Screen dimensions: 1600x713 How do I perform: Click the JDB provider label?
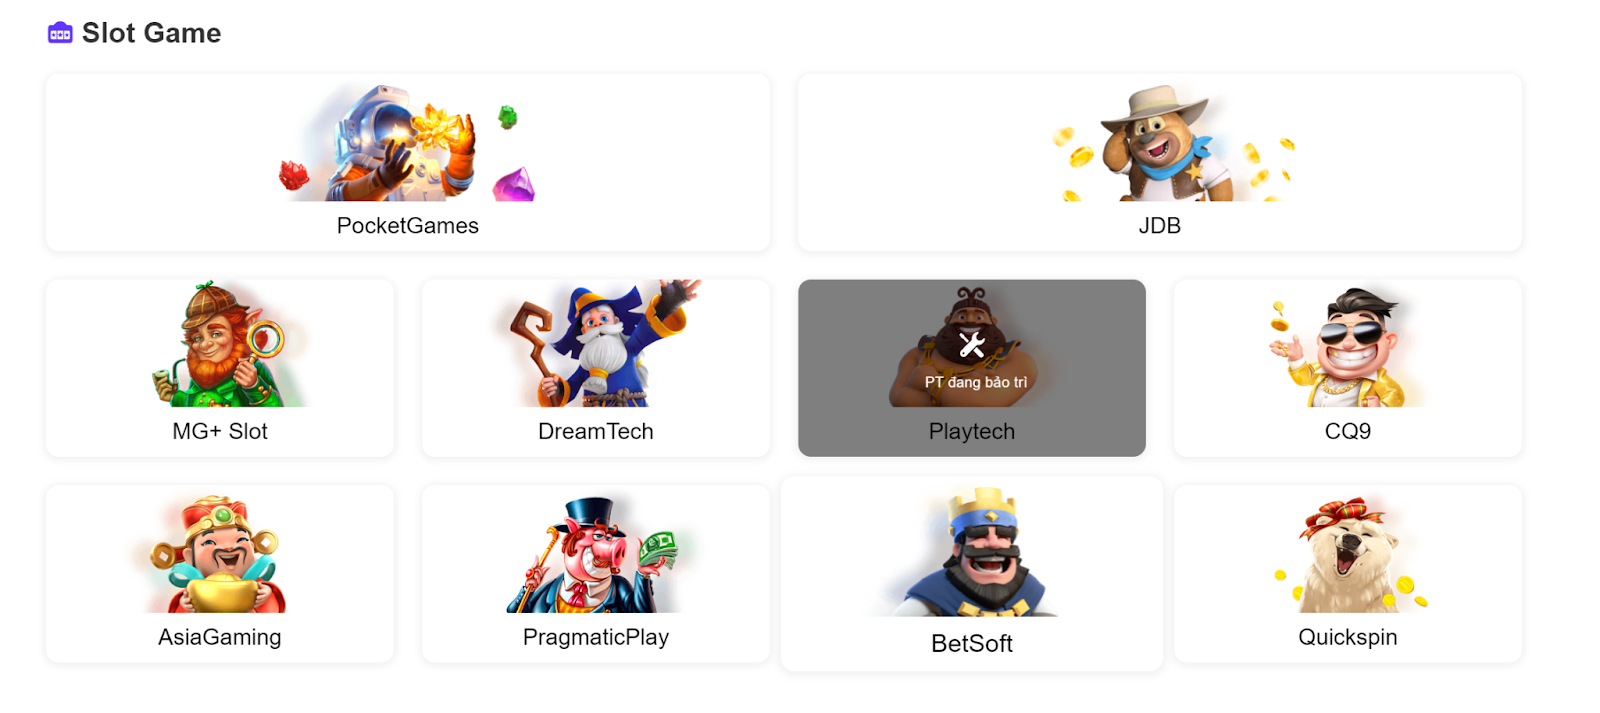click(x=1160, y=226)
